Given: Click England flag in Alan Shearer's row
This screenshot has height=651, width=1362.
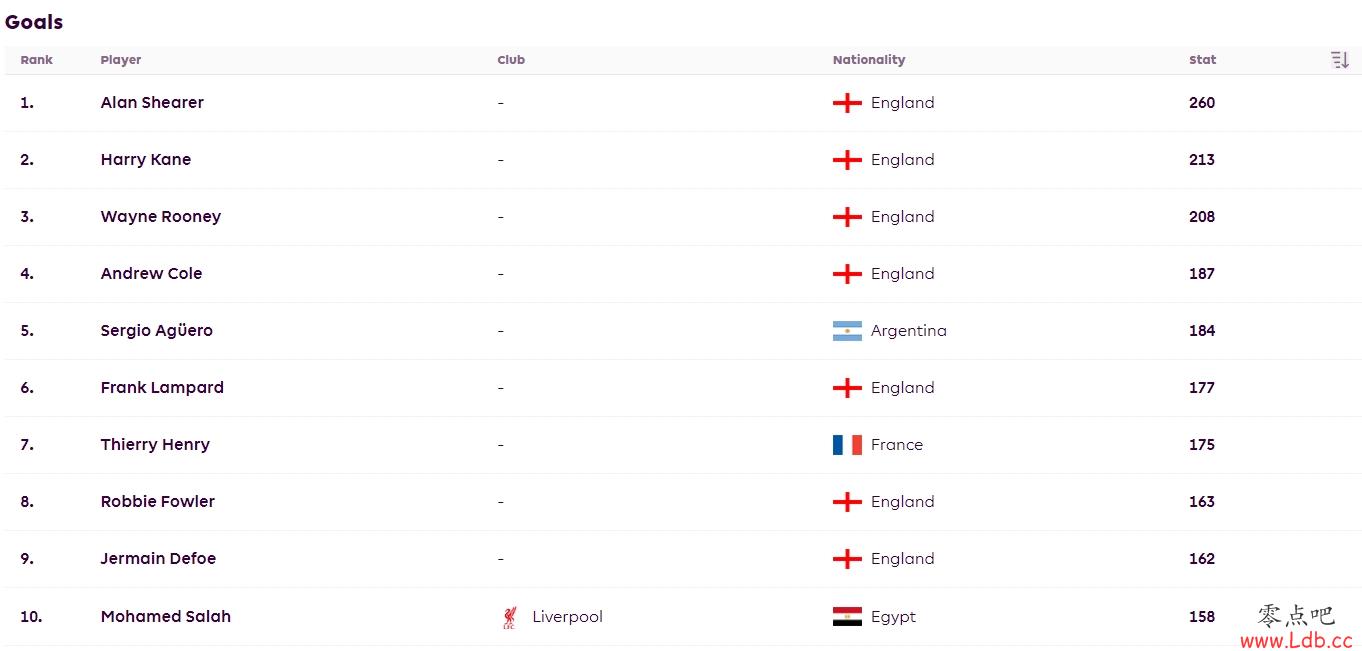Looking at the screenshot, I should click(x=847, y=103).
